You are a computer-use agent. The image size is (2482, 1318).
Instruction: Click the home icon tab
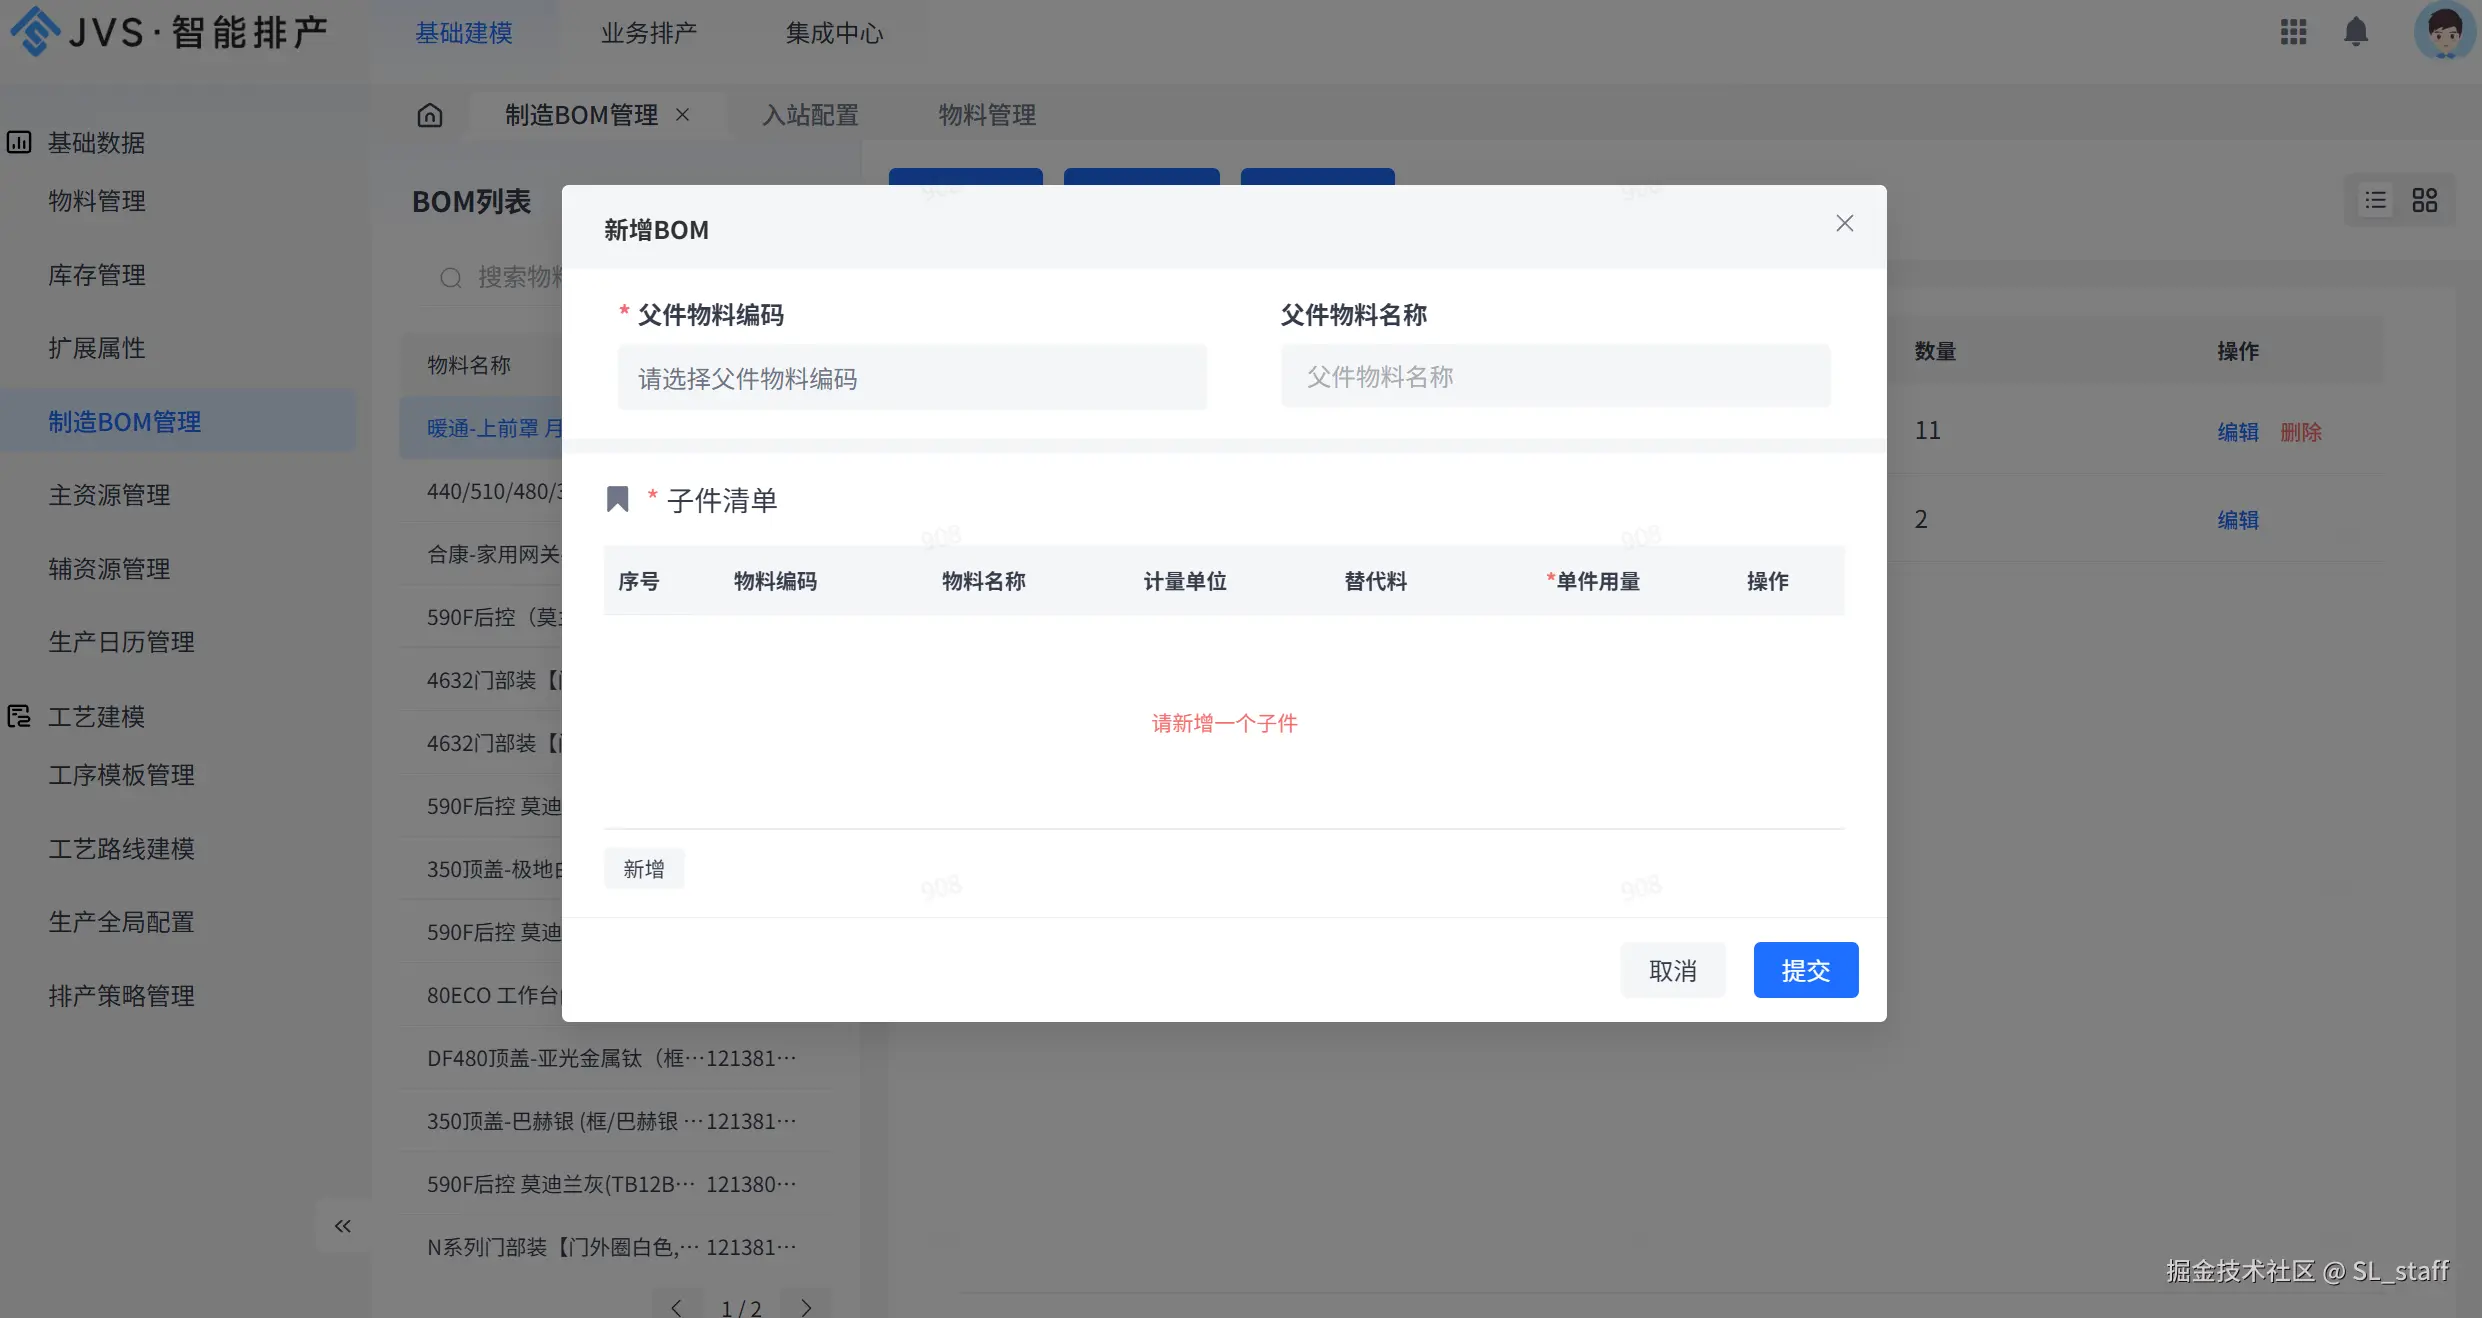pyautogui.click(x=430, y=115)
